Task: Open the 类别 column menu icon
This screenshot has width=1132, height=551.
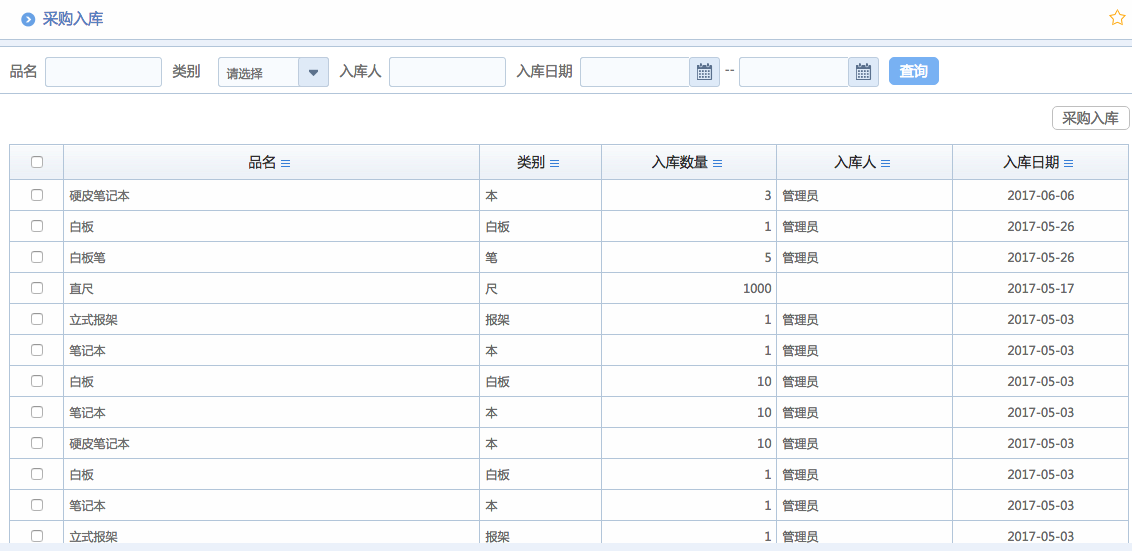Action: point(554,163)
